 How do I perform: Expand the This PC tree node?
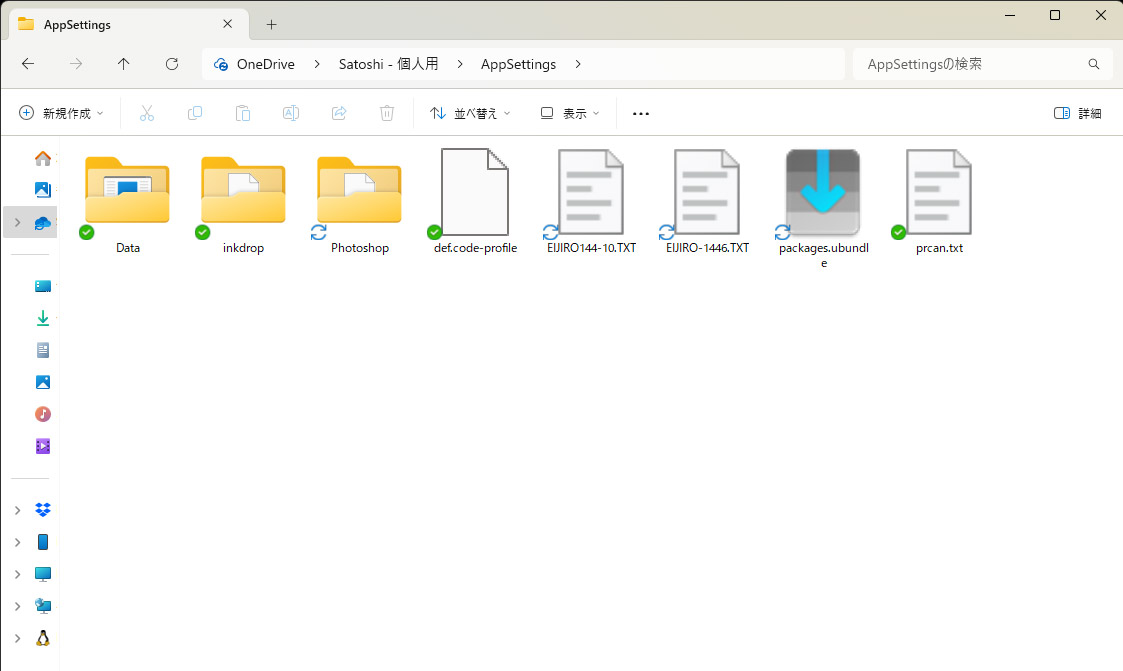18,574
